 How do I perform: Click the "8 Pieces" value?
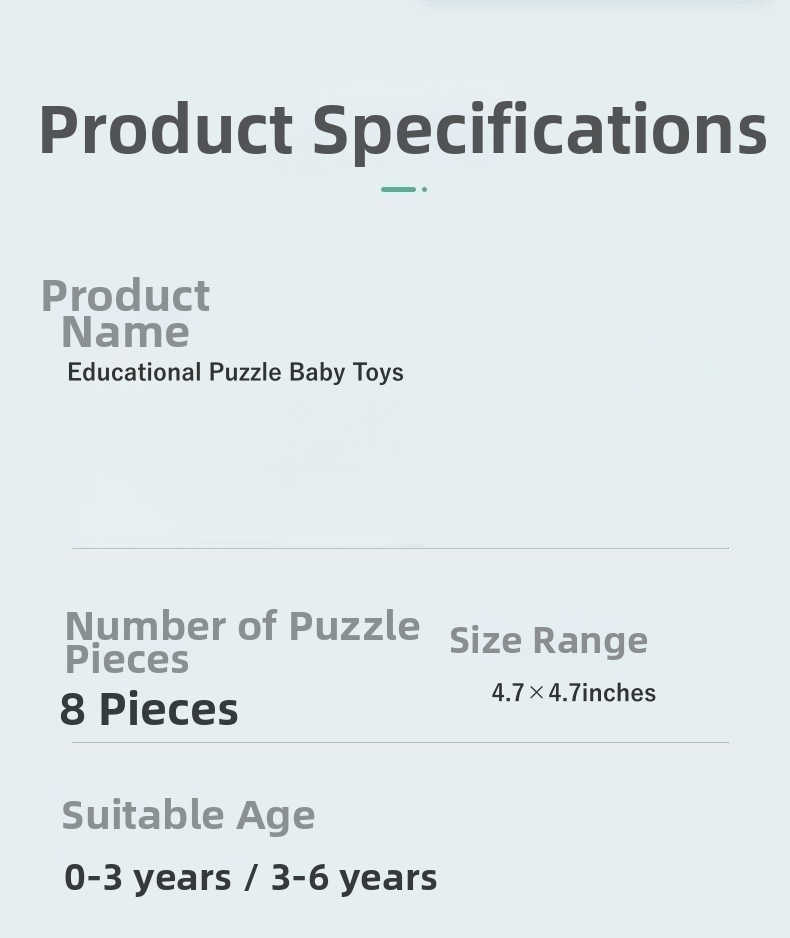[x=149, y=710]
